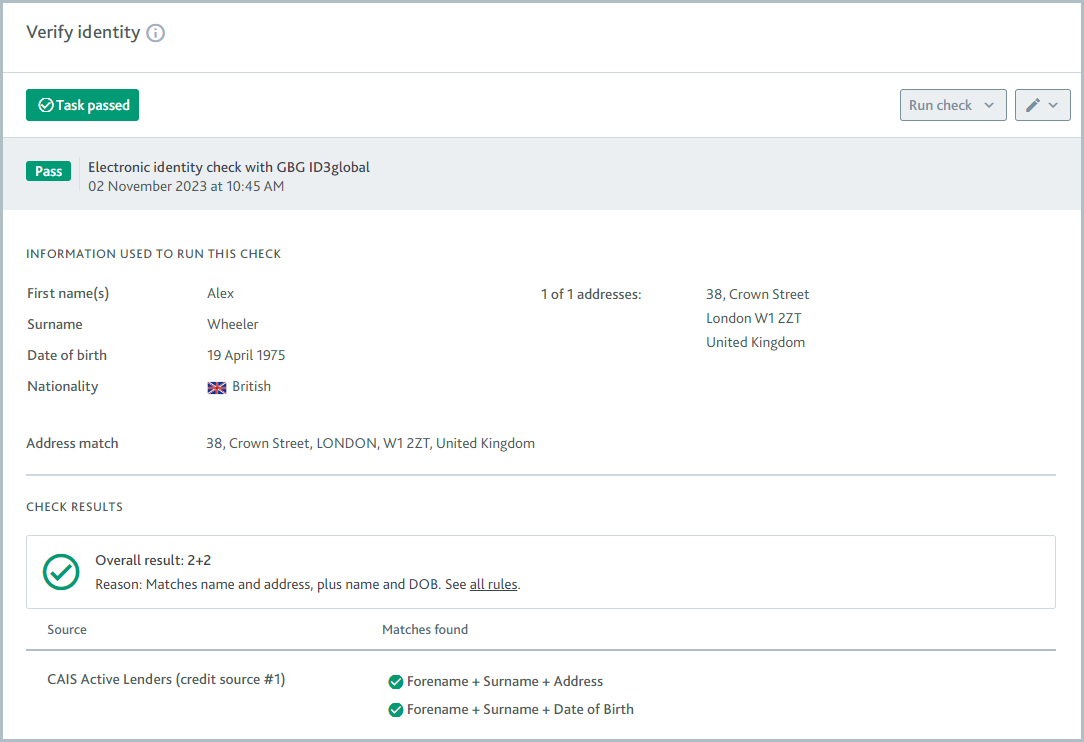This screenshot has width=1084, height=742.
Task: Click the green circled check next to Overall result
Action: coord(60,572)
